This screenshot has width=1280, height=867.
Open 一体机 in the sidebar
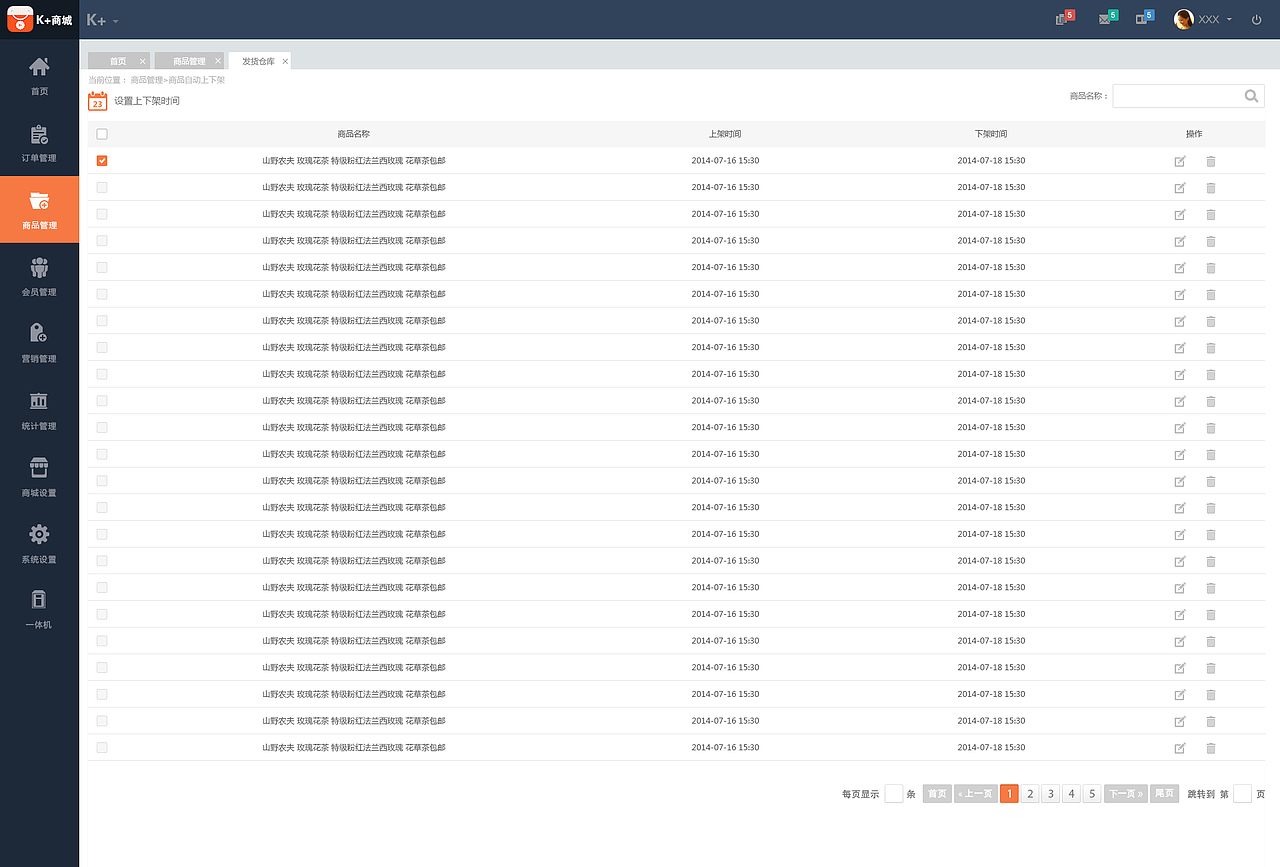(x=39, y=610)
